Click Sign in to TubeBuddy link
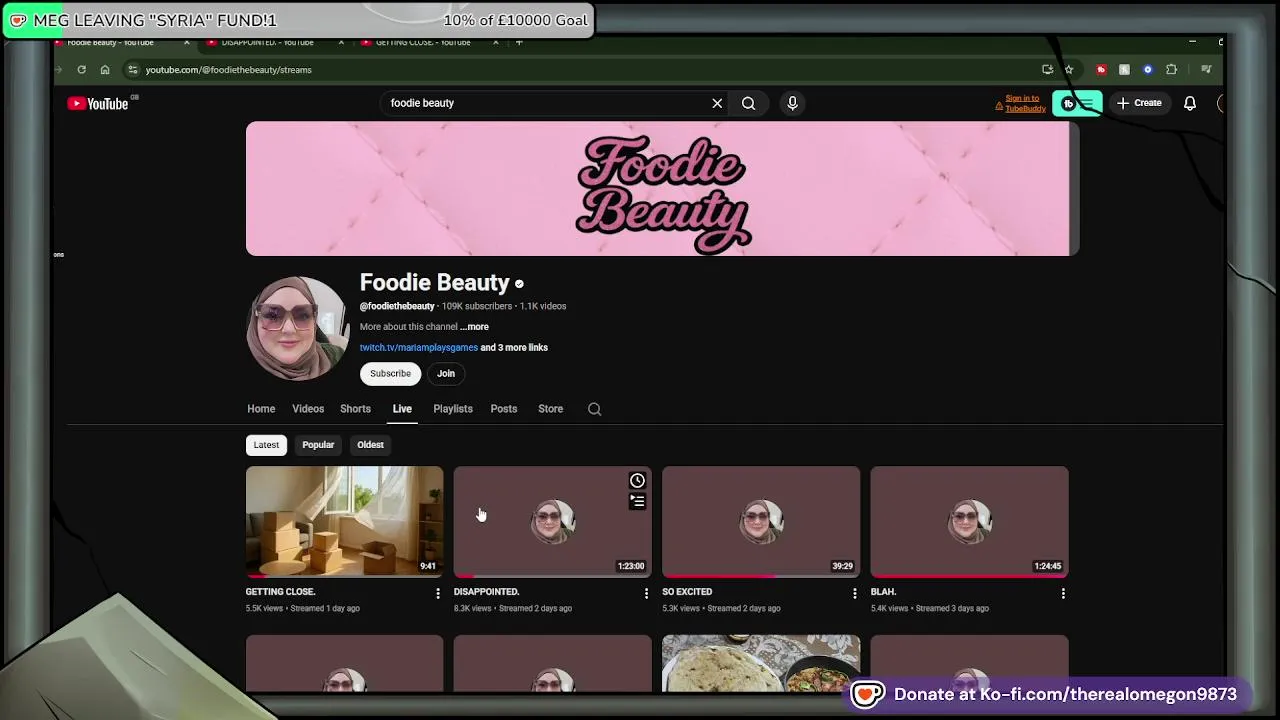The image size is (1280, 720). click(1020, 103)
